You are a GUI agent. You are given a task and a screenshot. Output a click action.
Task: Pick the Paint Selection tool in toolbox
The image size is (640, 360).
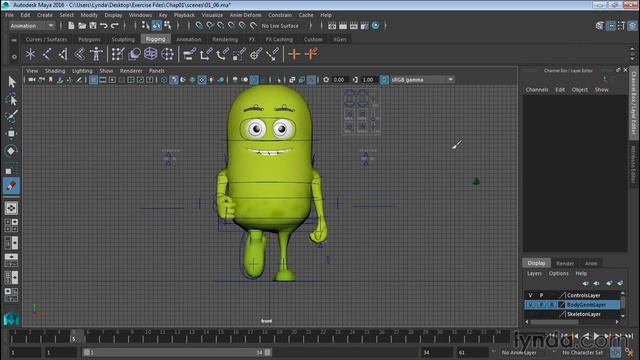tap(11, 116)
